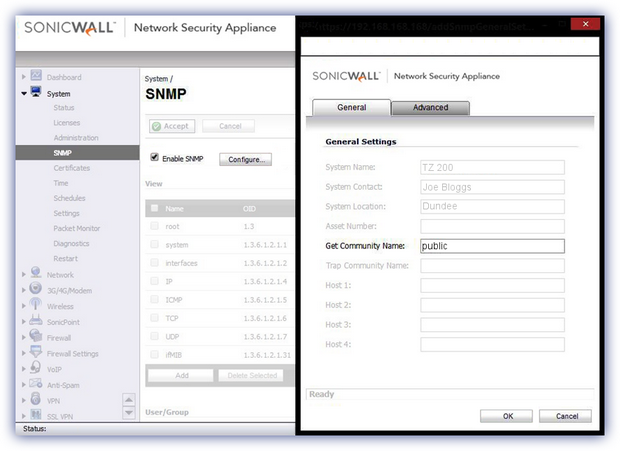Click the VoIP headset icon in sidebar

point(36,367)
